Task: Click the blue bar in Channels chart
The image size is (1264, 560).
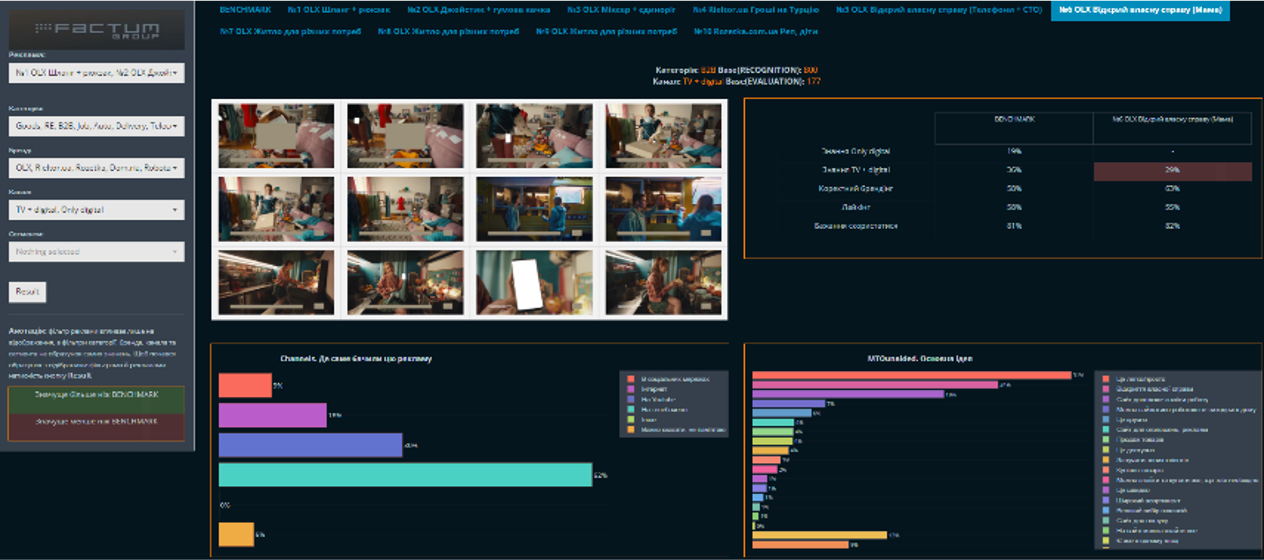Action: [310, 445]
